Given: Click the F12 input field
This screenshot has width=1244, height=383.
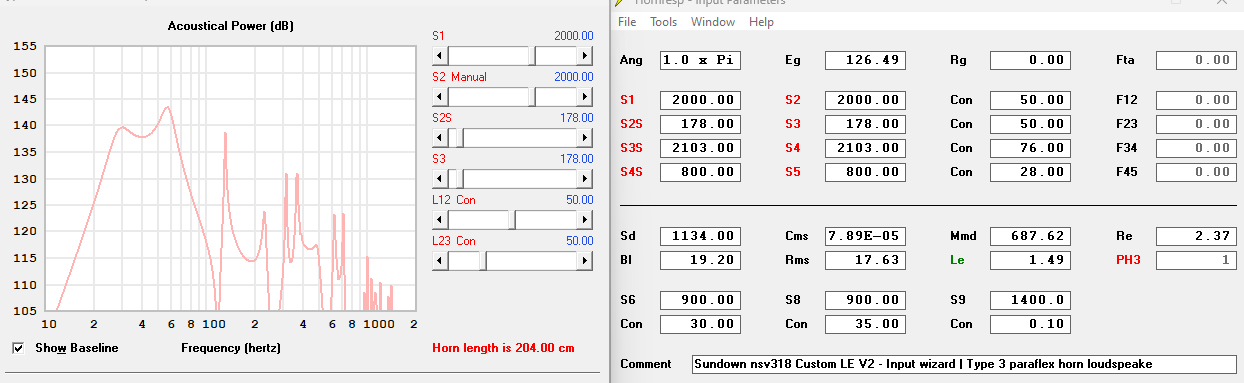Looking at the screenshot, I should coord(1196,100).
